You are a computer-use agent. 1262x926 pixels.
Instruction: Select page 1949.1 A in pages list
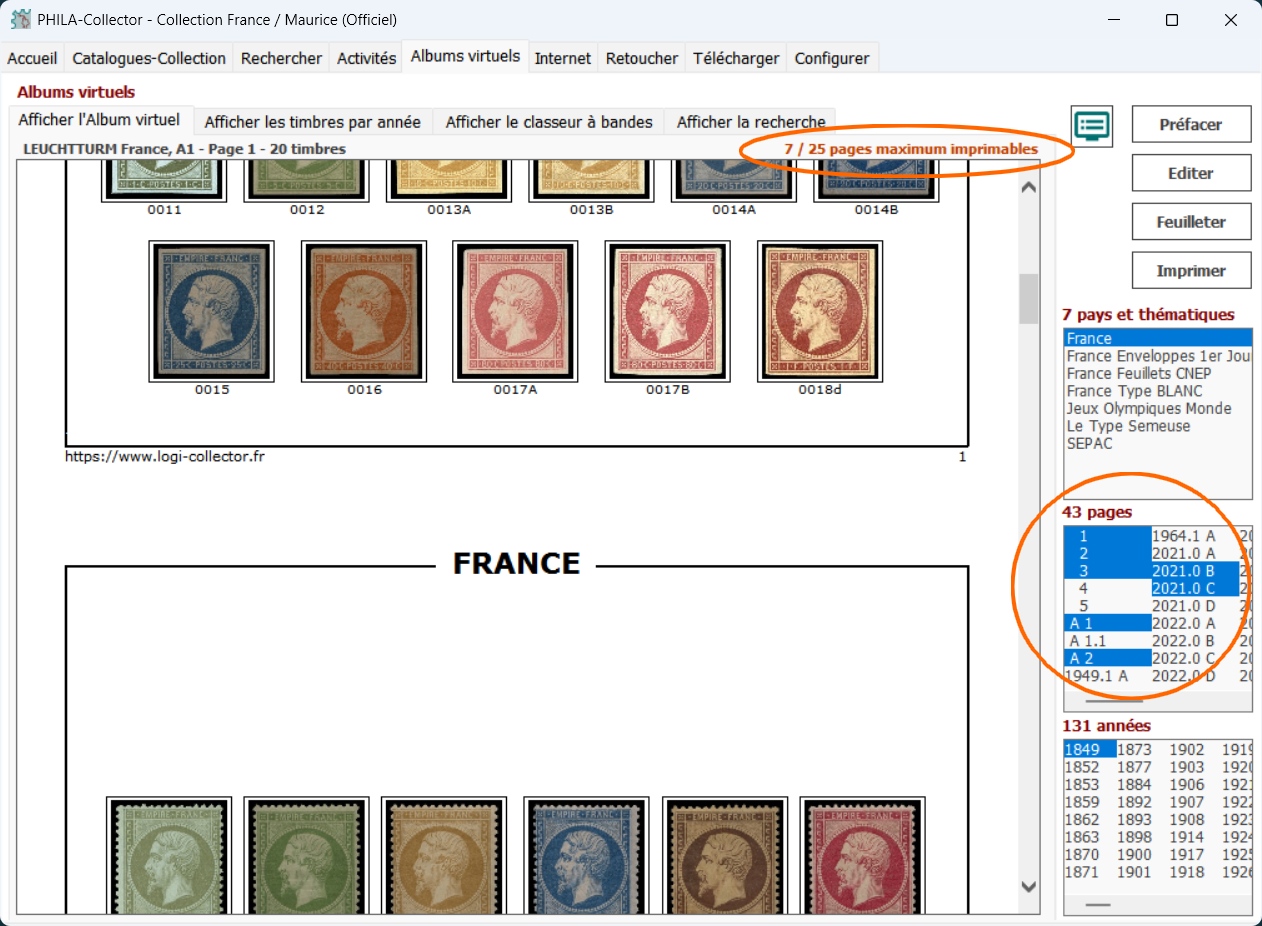tap(1108, 676)
